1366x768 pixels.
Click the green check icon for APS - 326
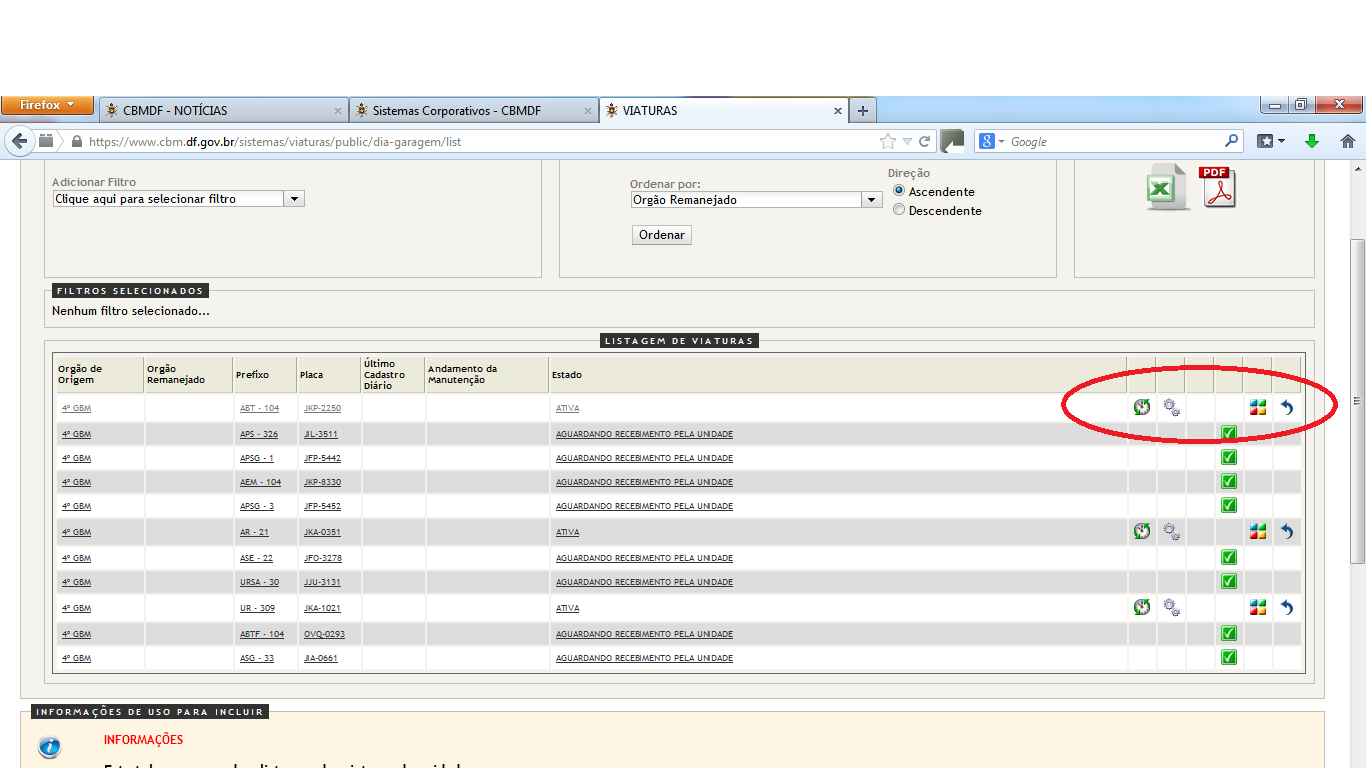point(1229,433)
